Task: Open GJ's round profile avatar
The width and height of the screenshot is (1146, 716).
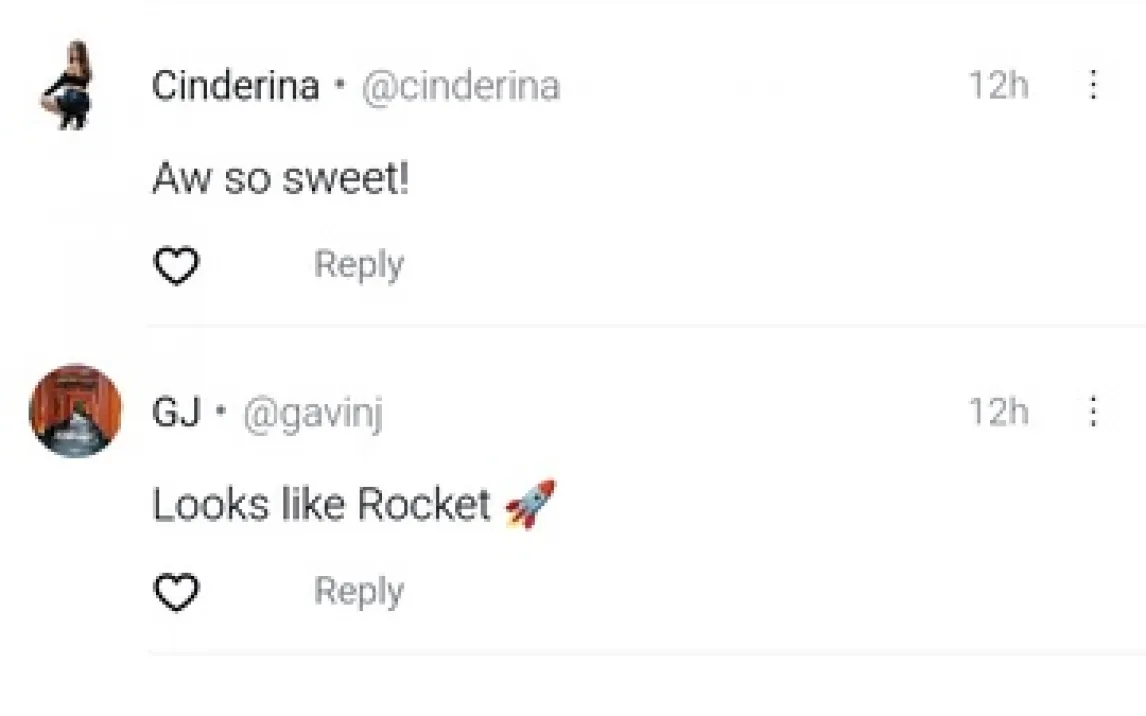Action: pos(75,411)
